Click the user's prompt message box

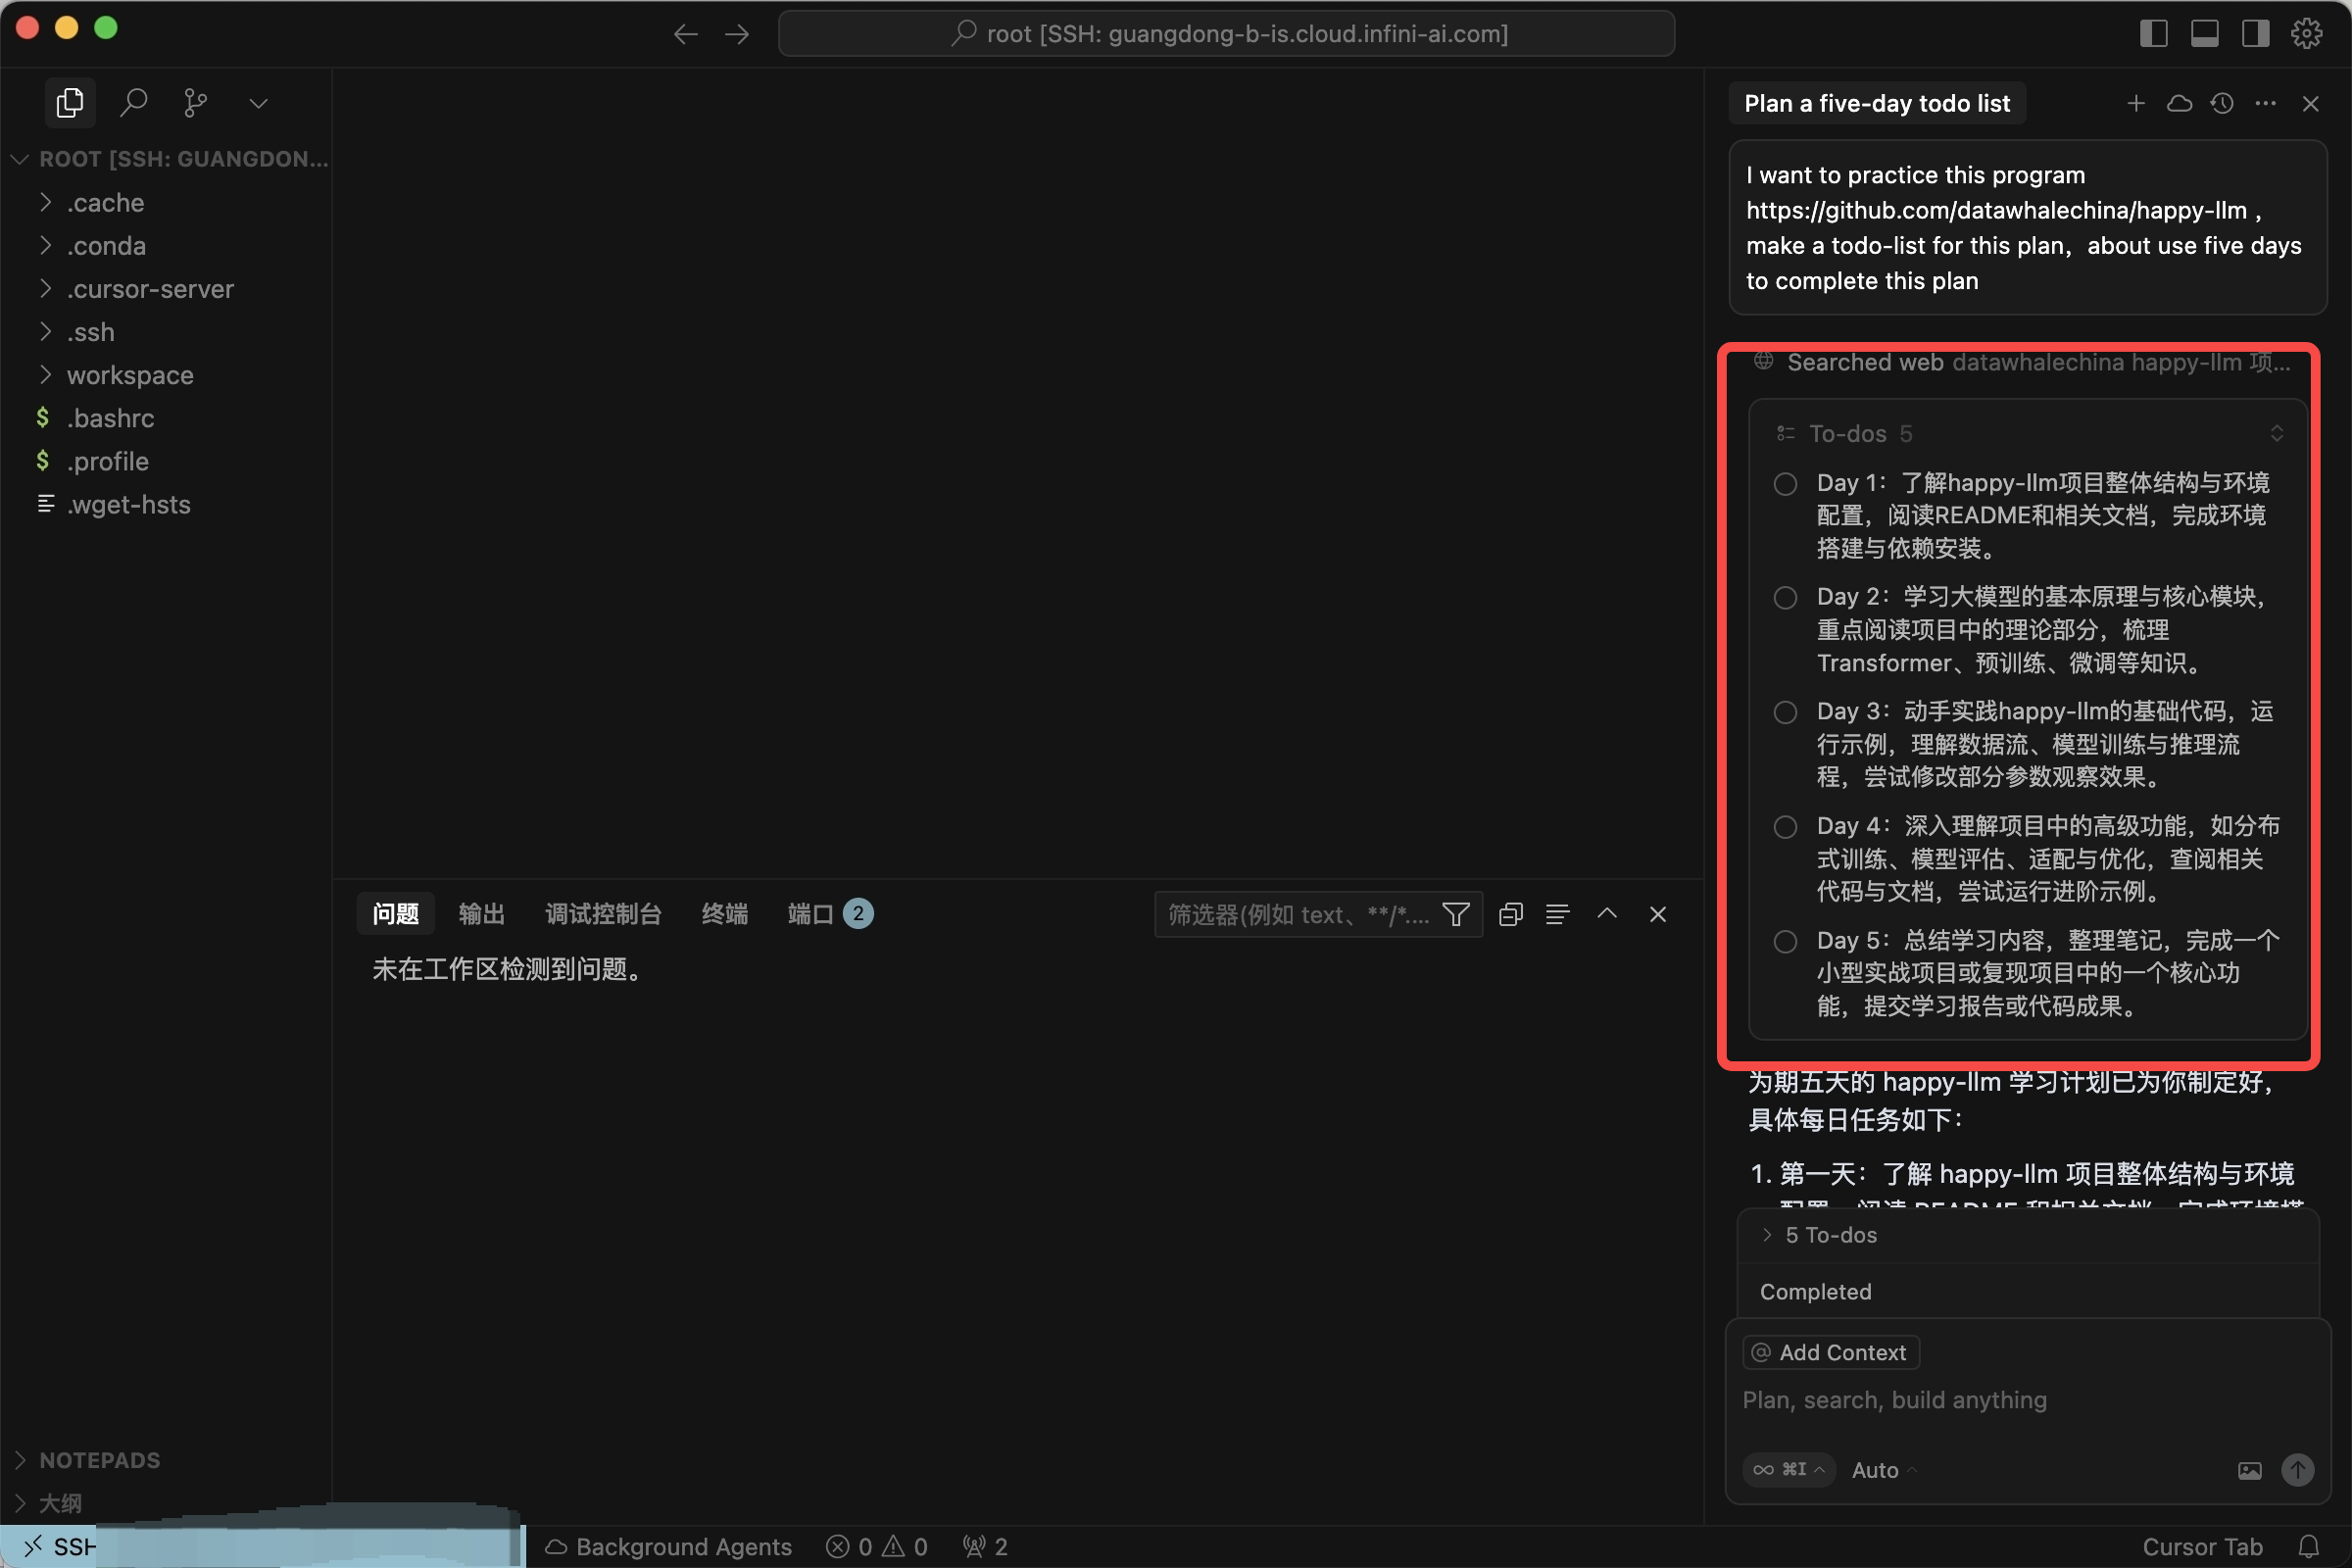pos(2028,228)
